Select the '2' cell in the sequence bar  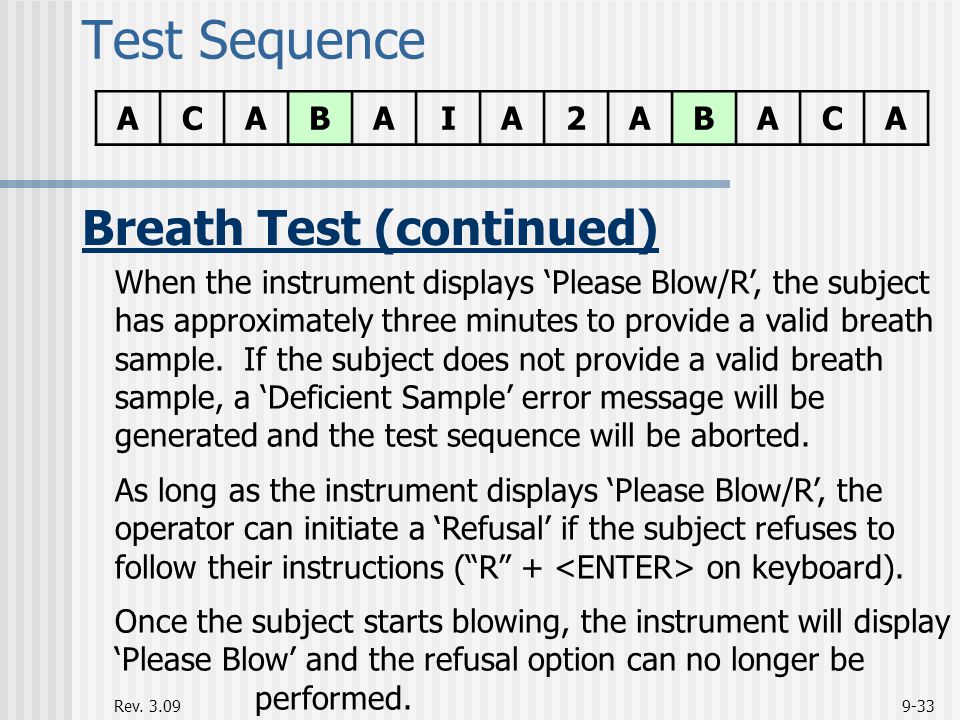click(x=576, y=118)
